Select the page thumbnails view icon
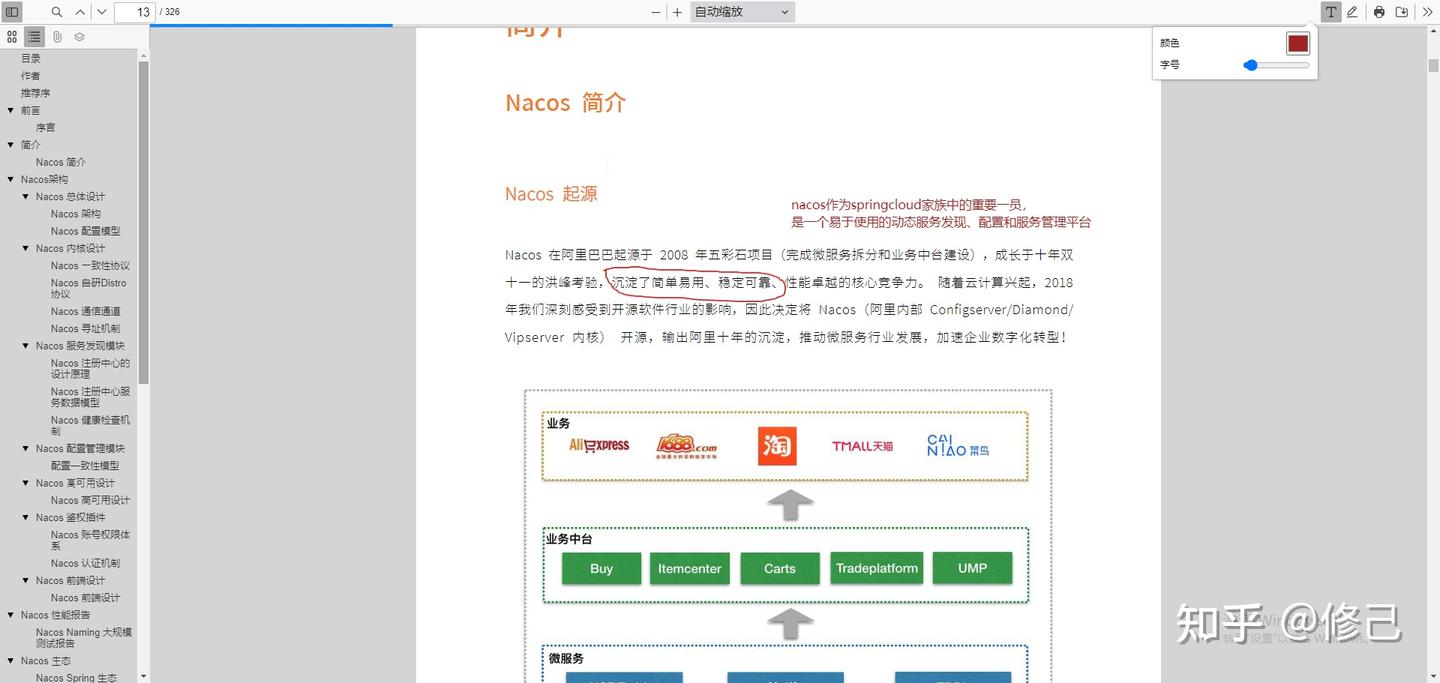 pos(10,36)
